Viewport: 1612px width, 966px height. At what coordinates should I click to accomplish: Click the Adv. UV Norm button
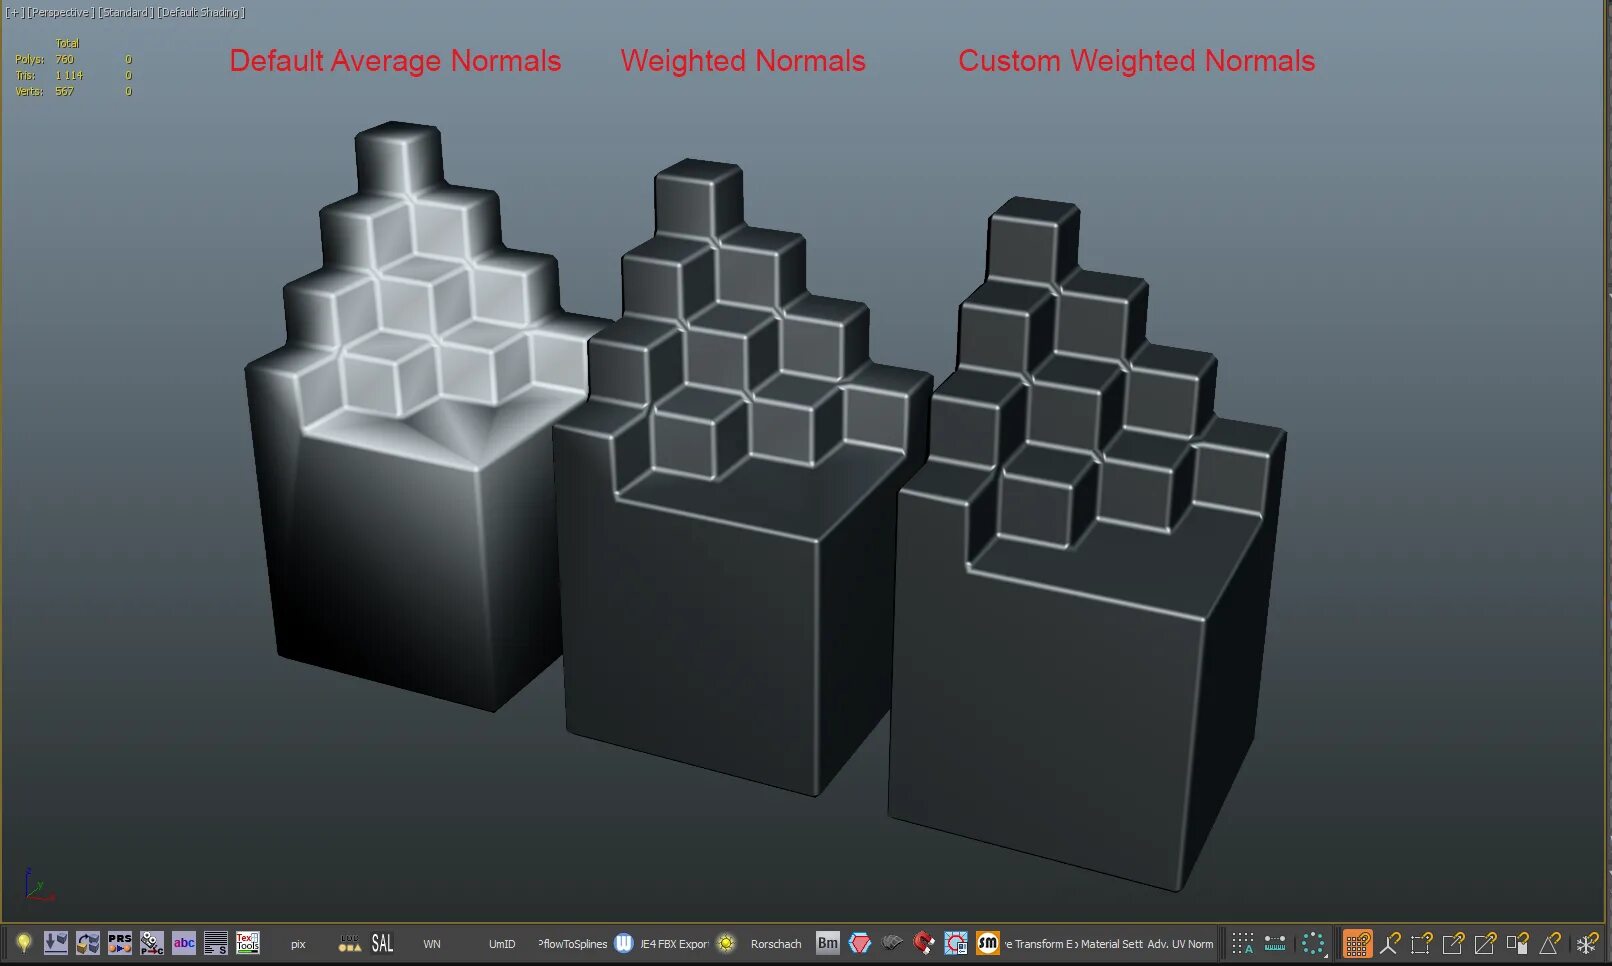pos(1168,943)
